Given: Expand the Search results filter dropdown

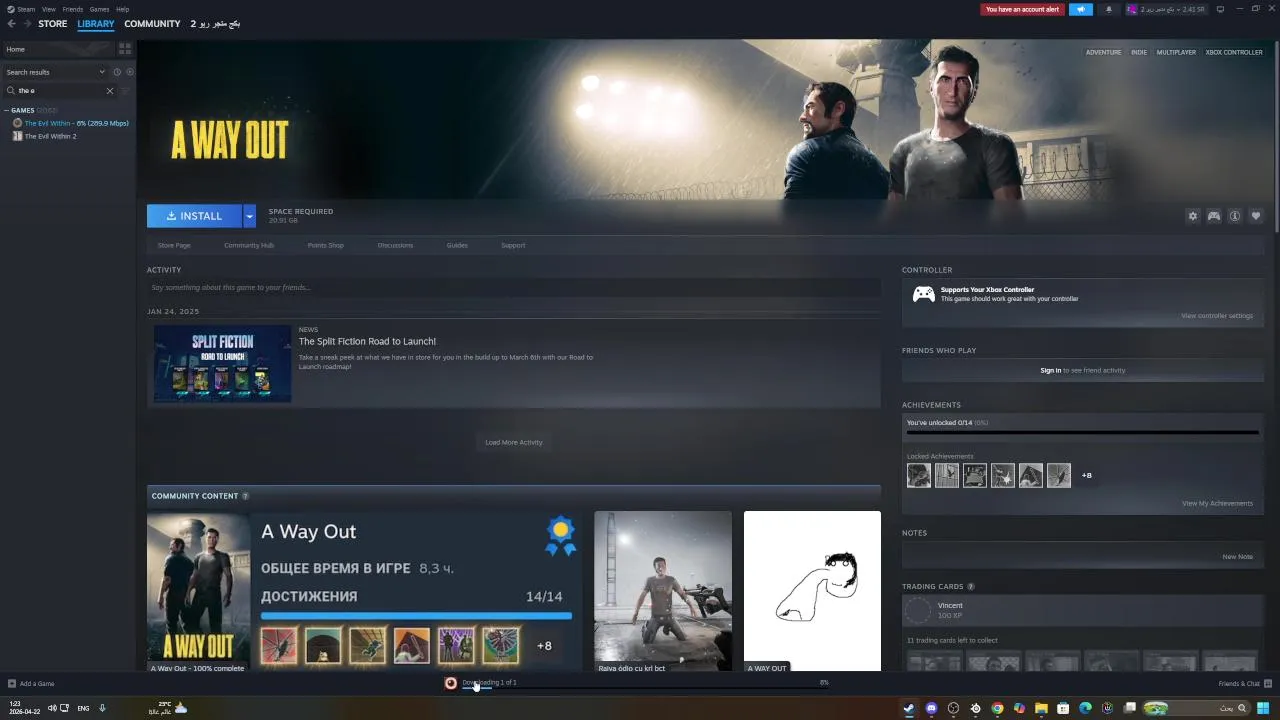Looking at the screenshot, I should click(55, 72).
